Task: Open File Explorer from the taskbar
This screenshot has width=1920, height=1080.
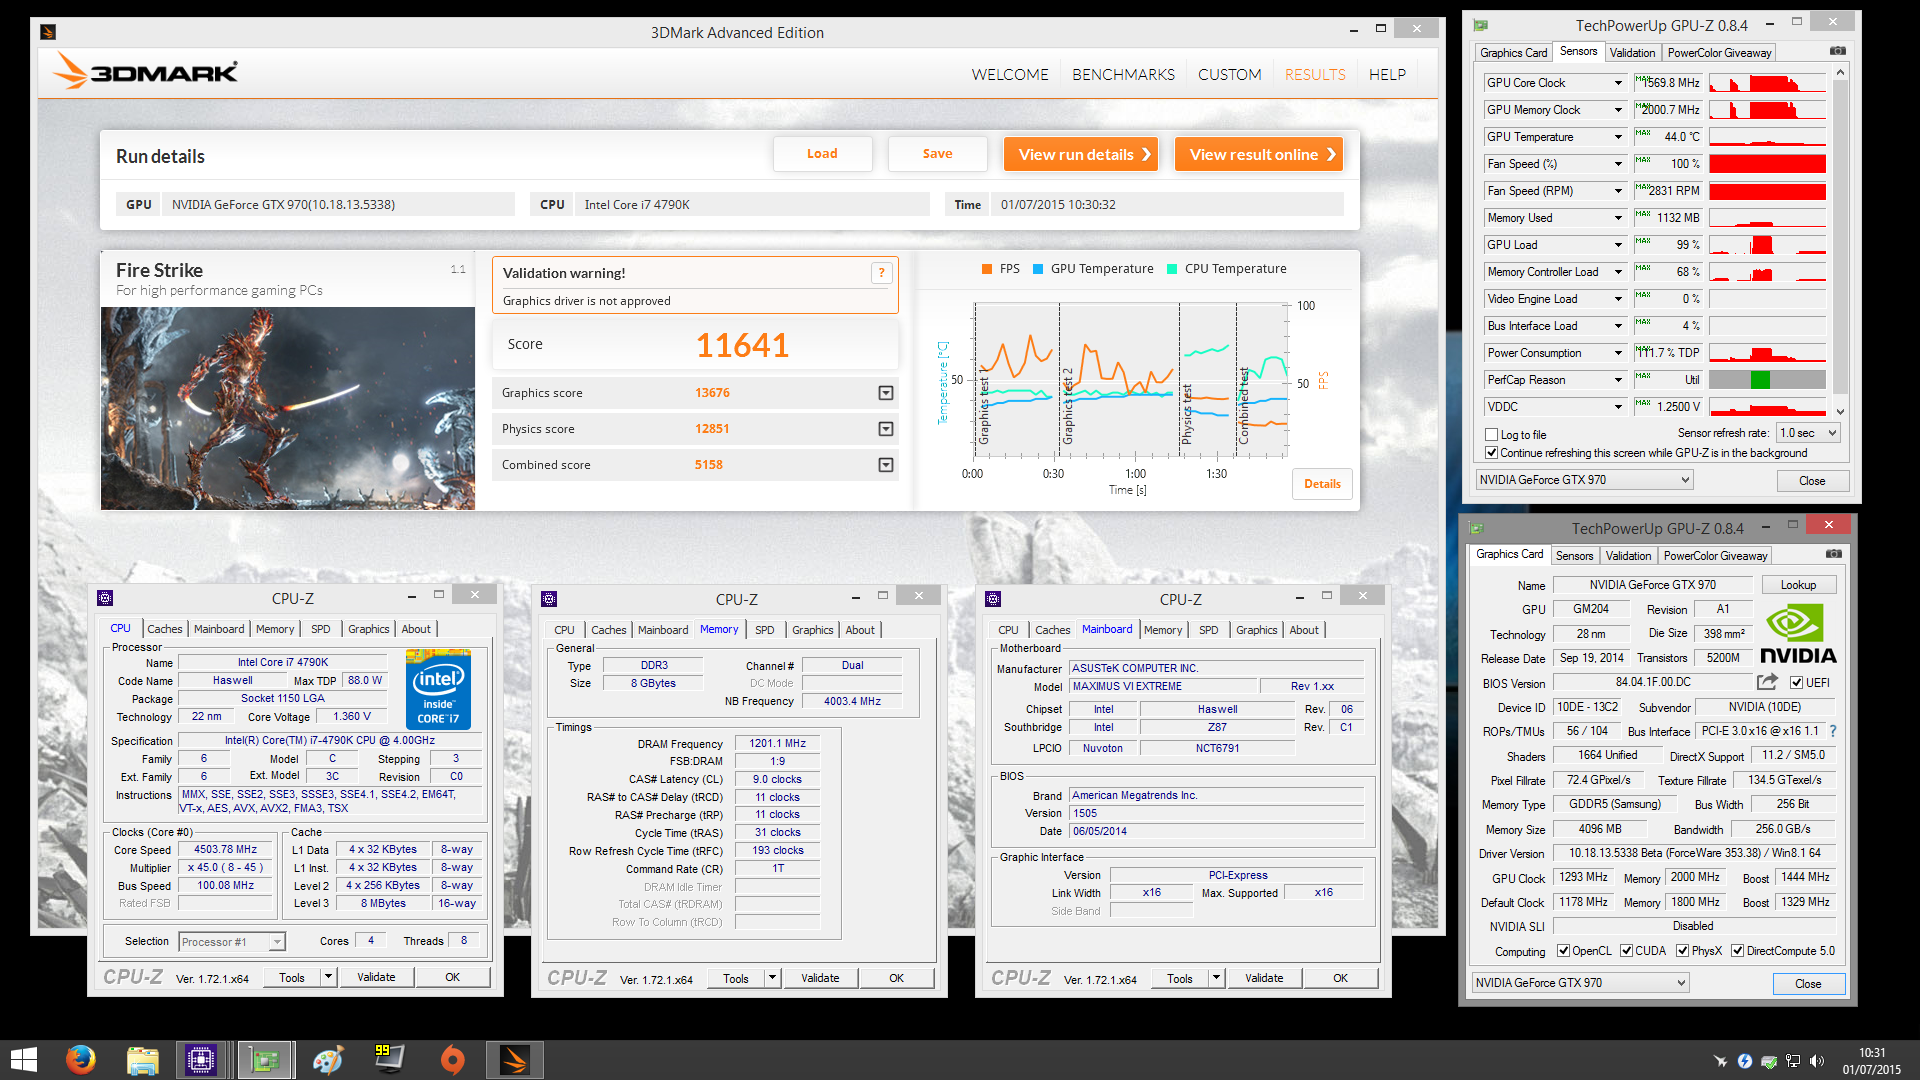Action: [x=142, y=1060]
